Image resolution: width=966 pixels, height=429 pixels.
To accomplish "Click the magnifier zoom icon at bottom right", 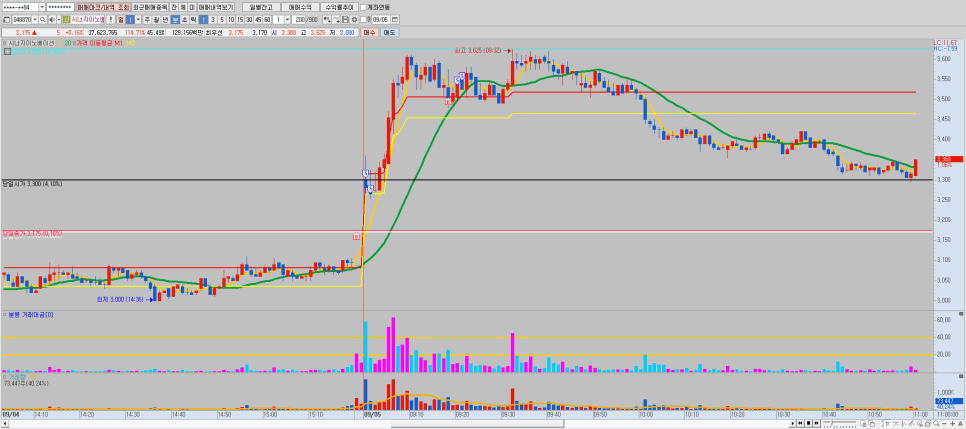I will click(x=936, y=423).
